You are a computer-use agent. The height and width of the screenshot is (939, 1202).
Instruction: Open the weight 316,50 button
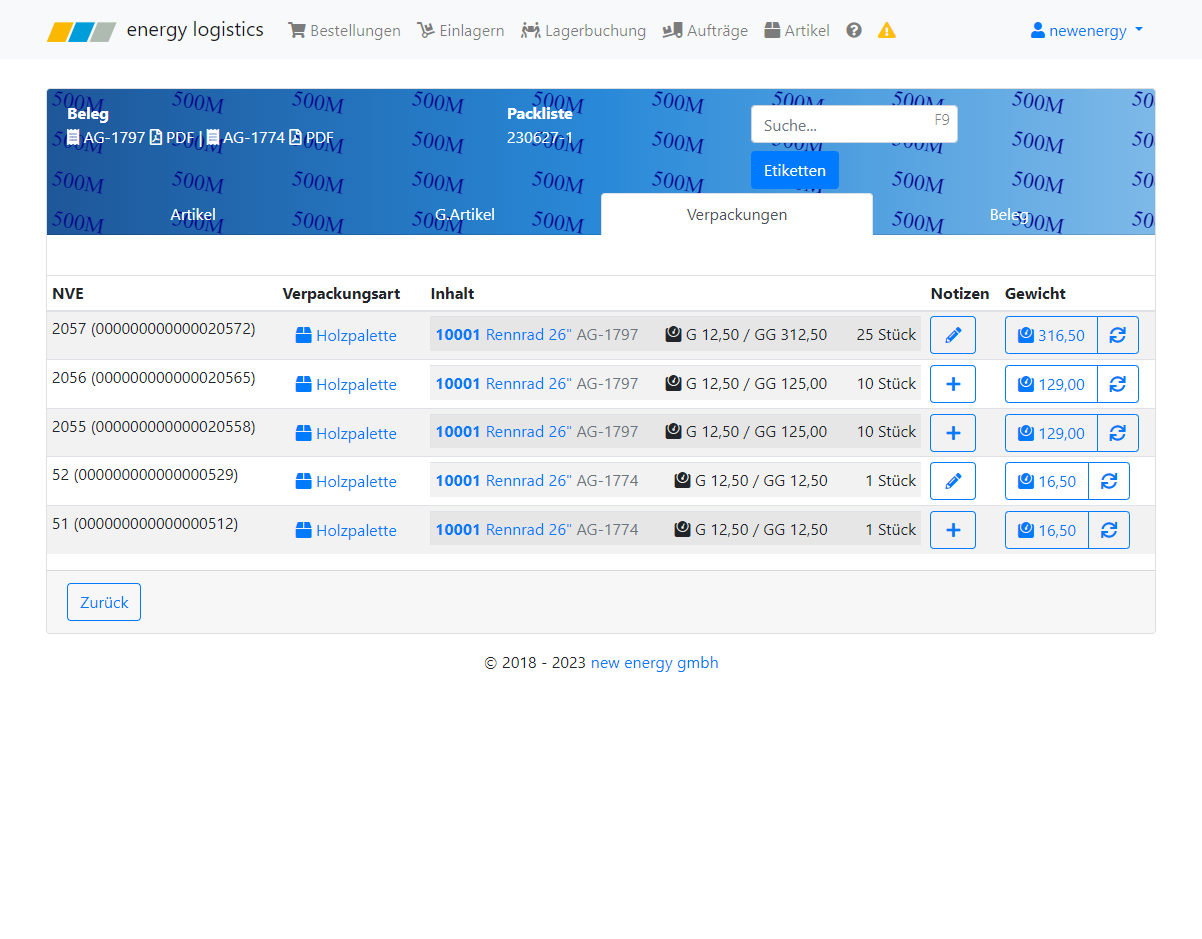(1051, 335)
